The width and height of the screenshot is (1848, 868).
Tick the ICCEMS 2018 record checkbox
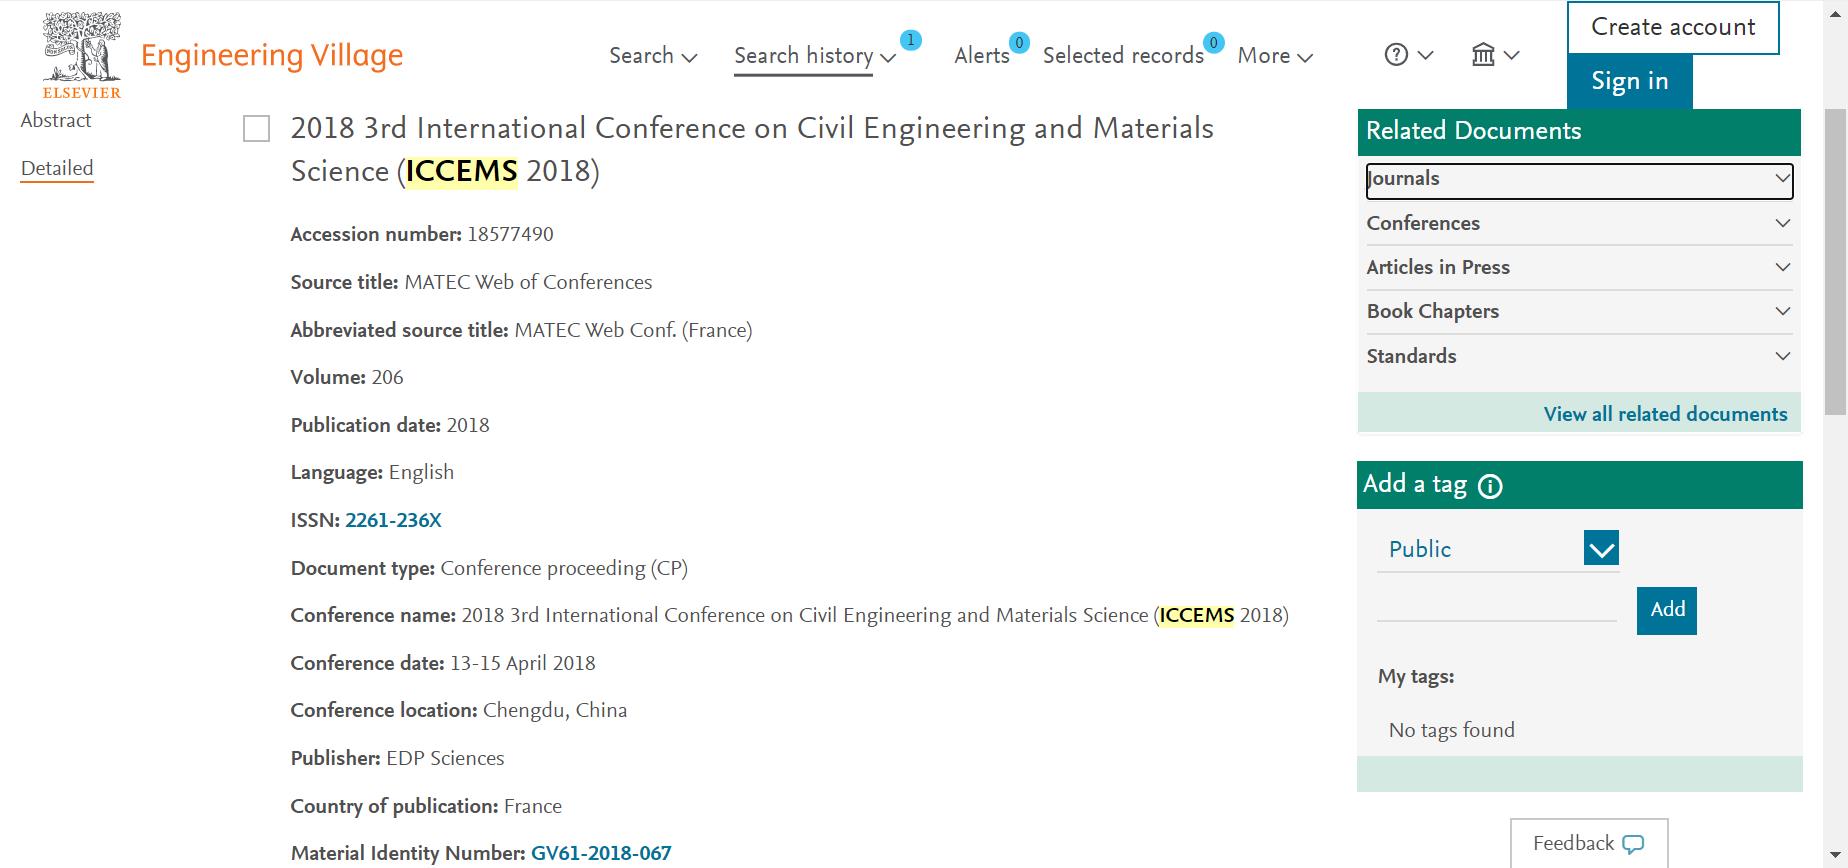(257, 129)
